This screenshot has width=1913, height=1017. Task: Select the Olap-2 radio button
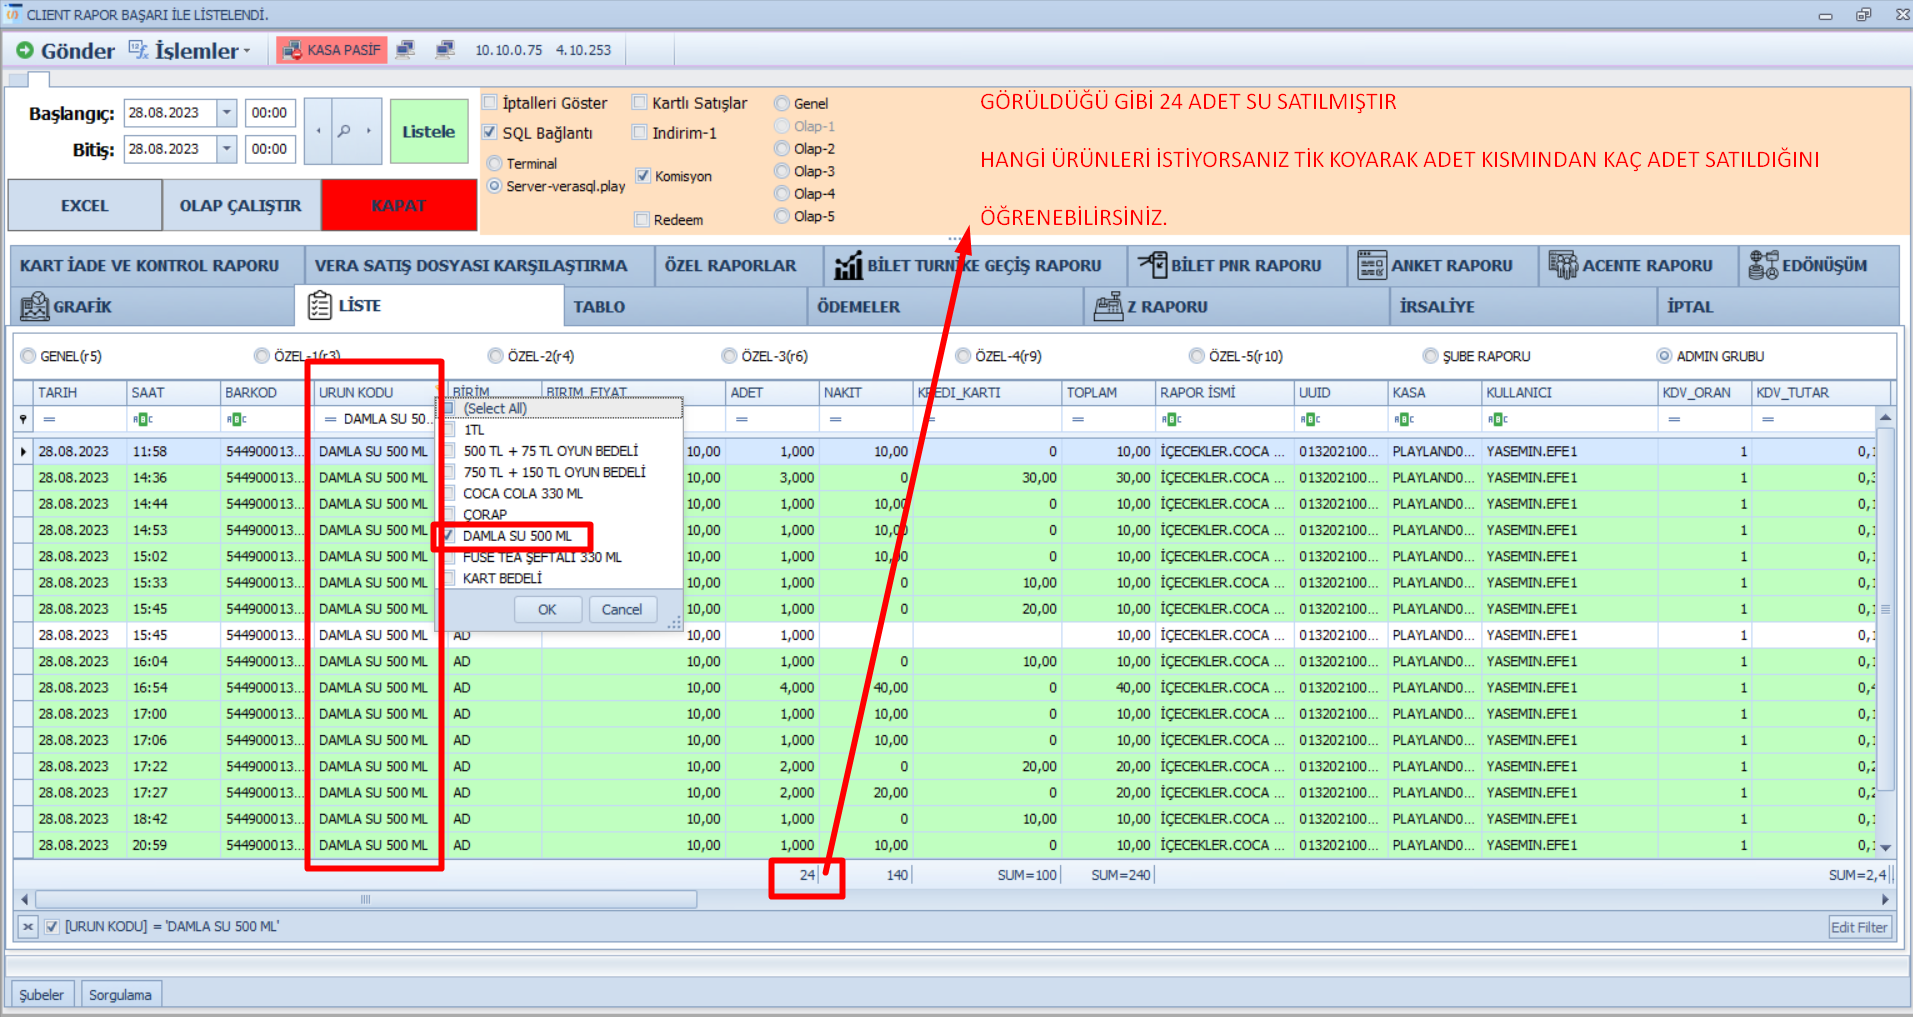tap(782, 149)
